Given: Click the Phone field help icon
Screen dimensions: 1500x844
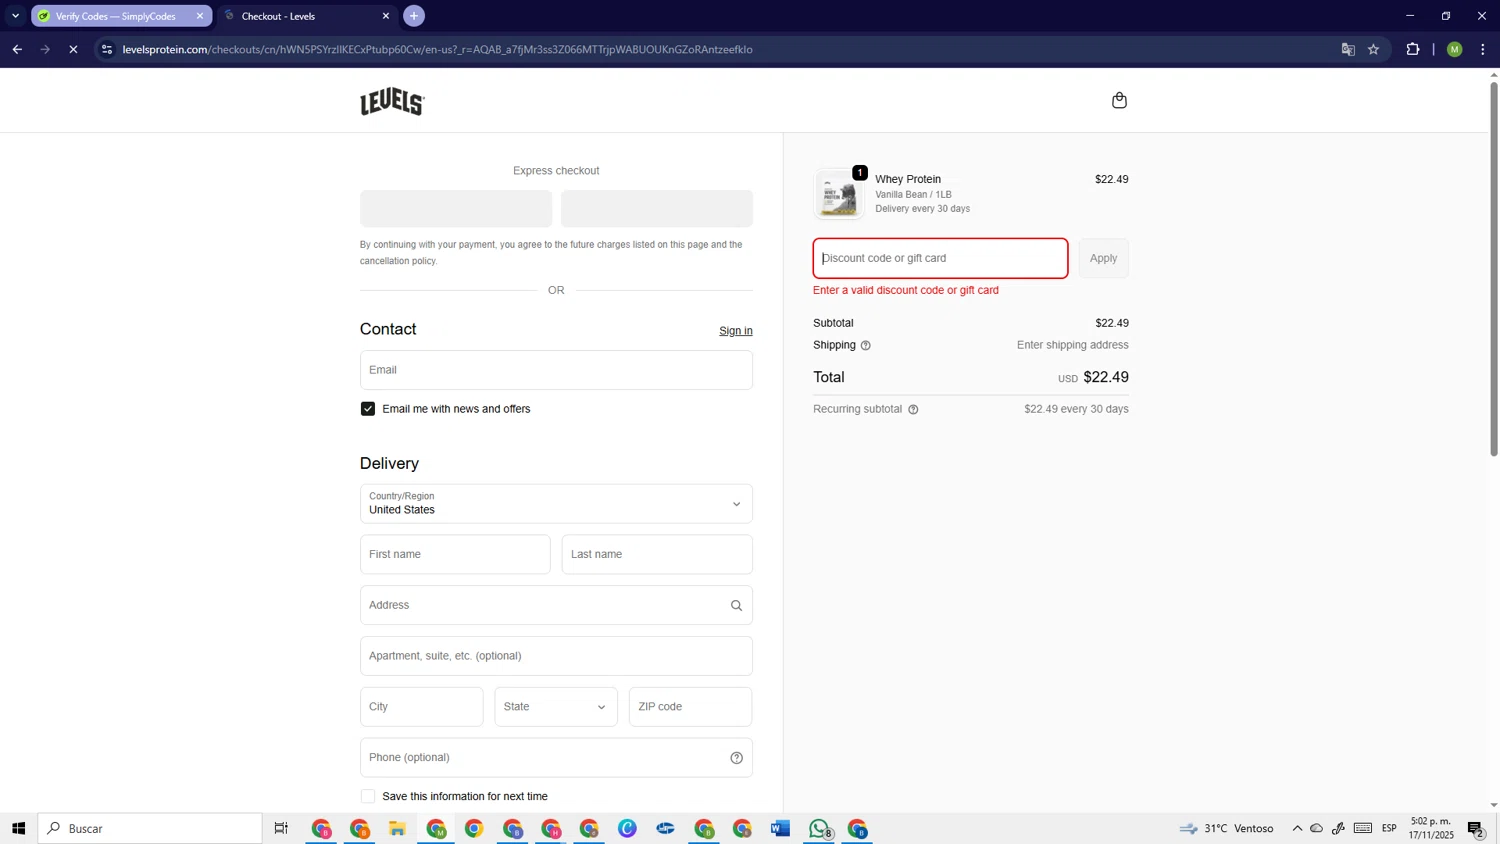Looking at the screenshot, I should (736, 758).
